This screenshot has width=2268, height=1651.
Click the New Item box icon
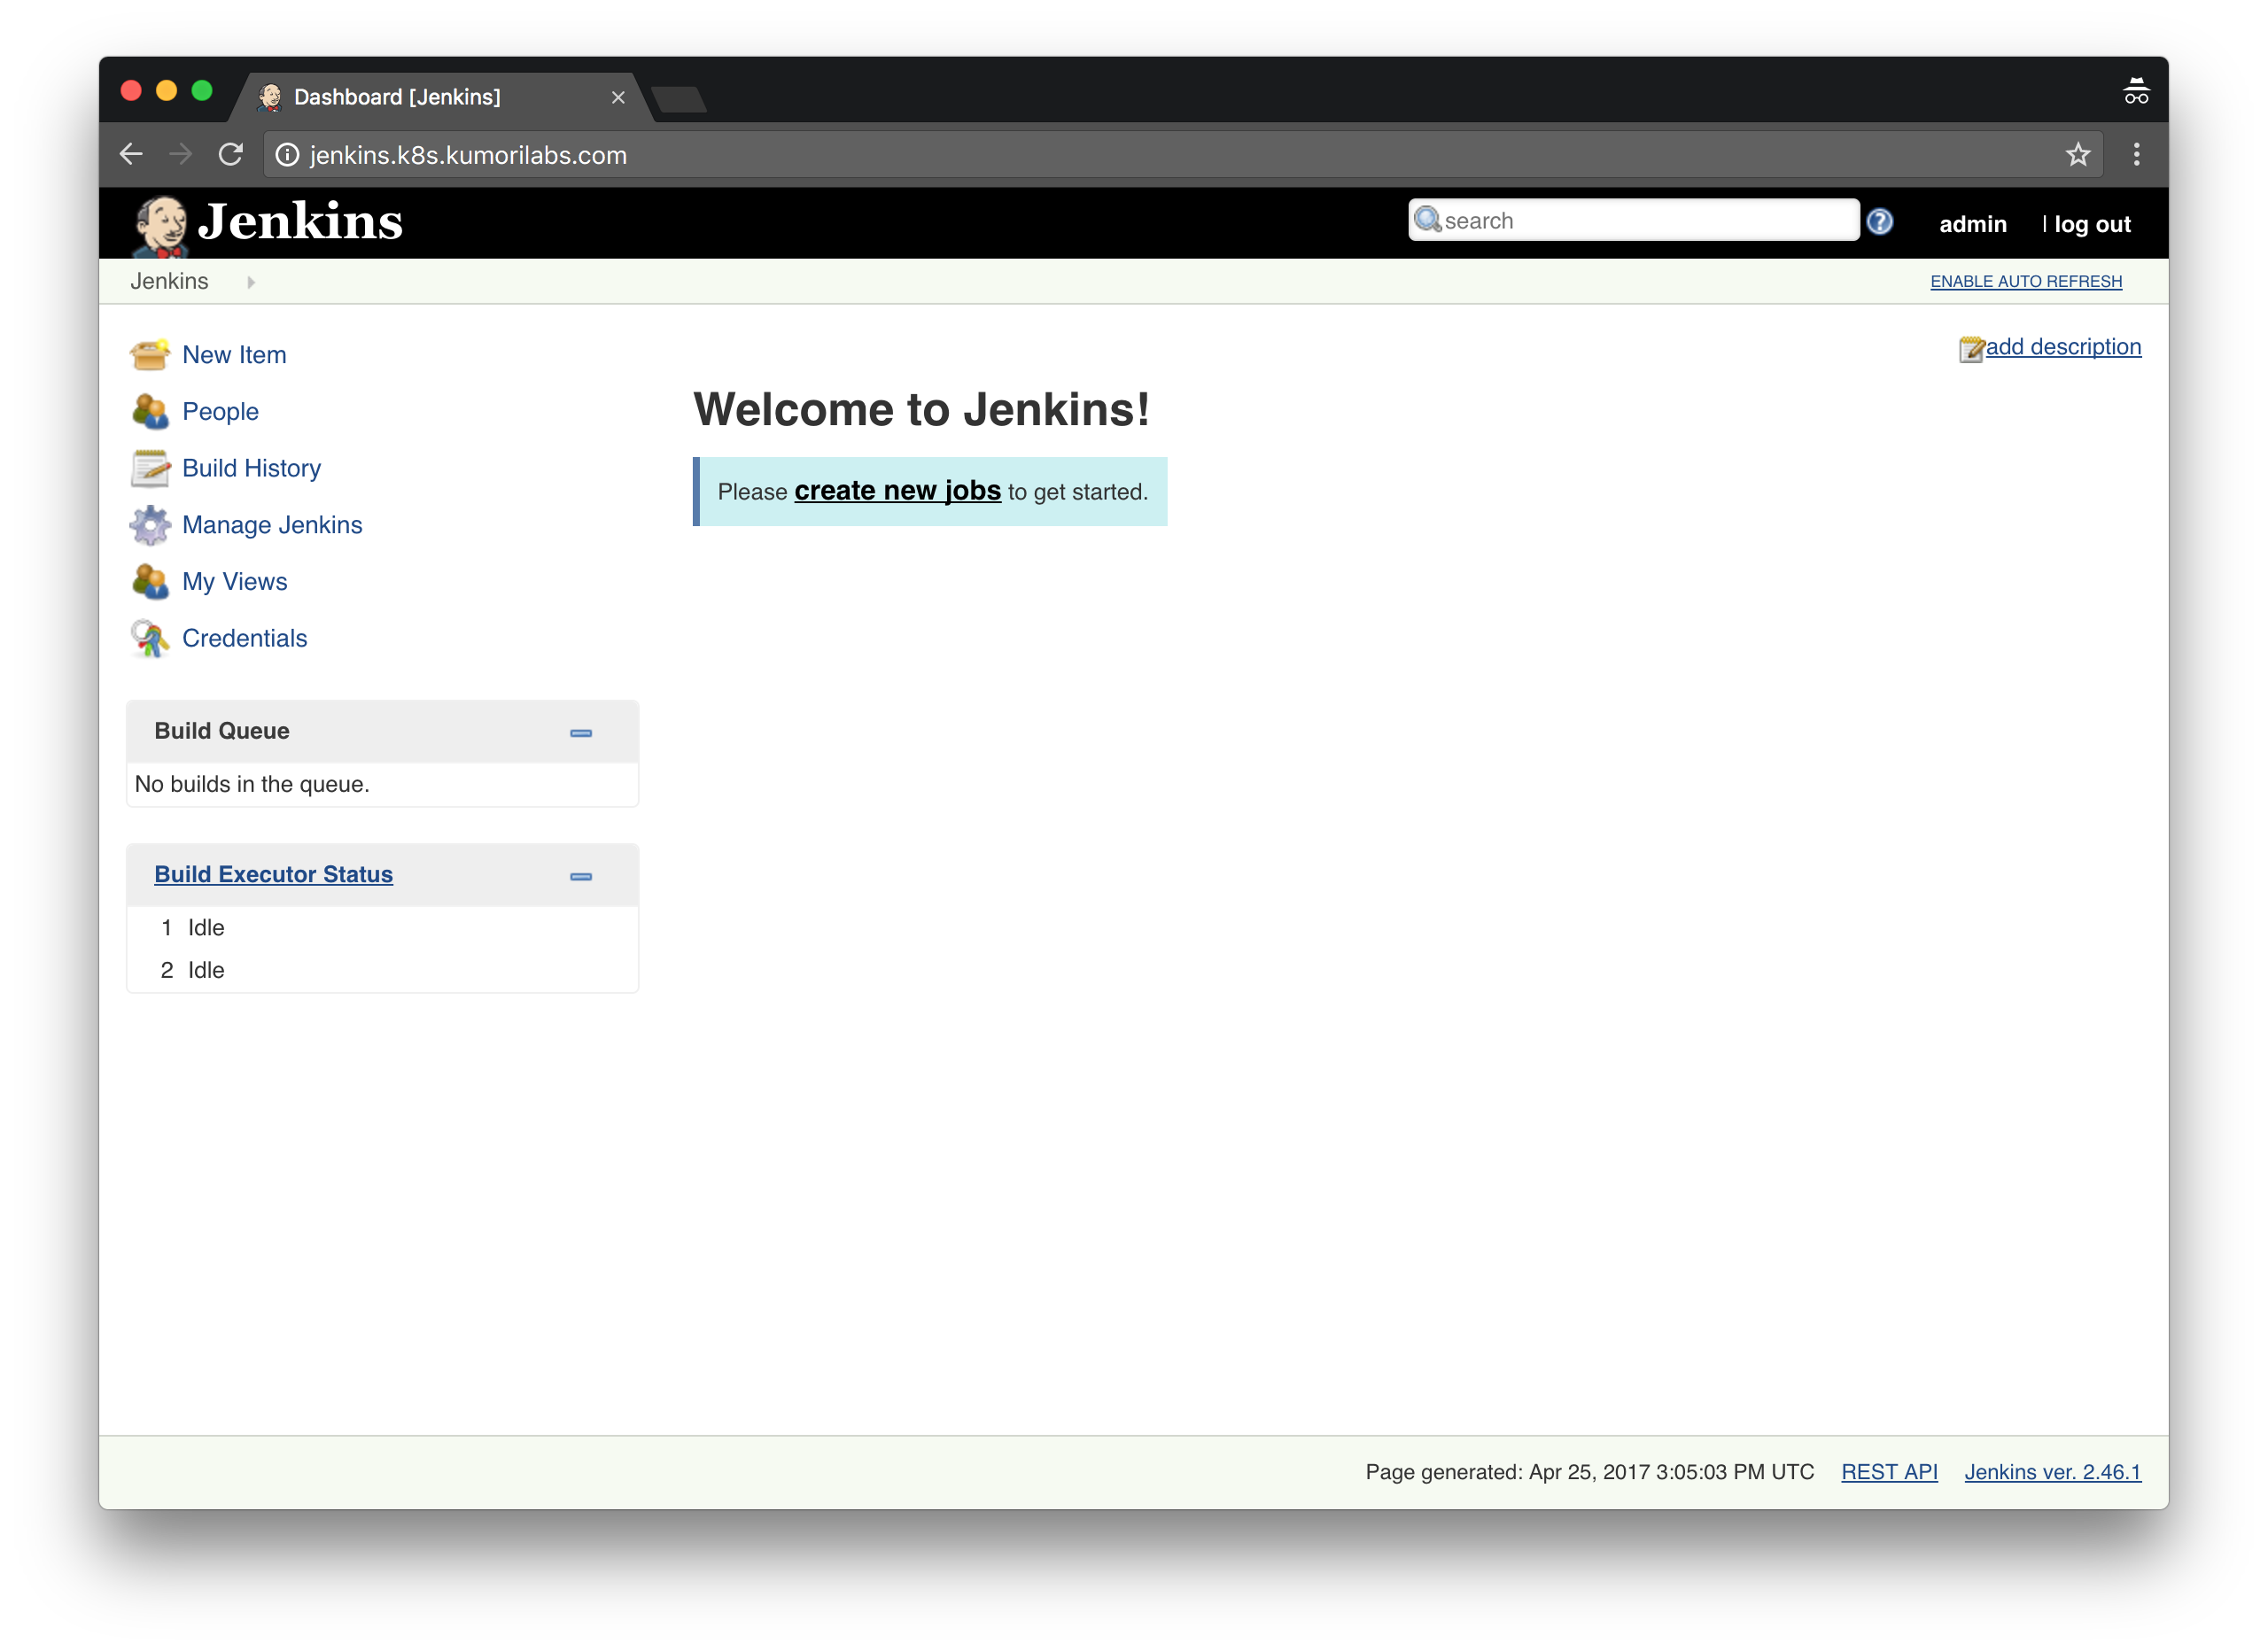(150, 355)
